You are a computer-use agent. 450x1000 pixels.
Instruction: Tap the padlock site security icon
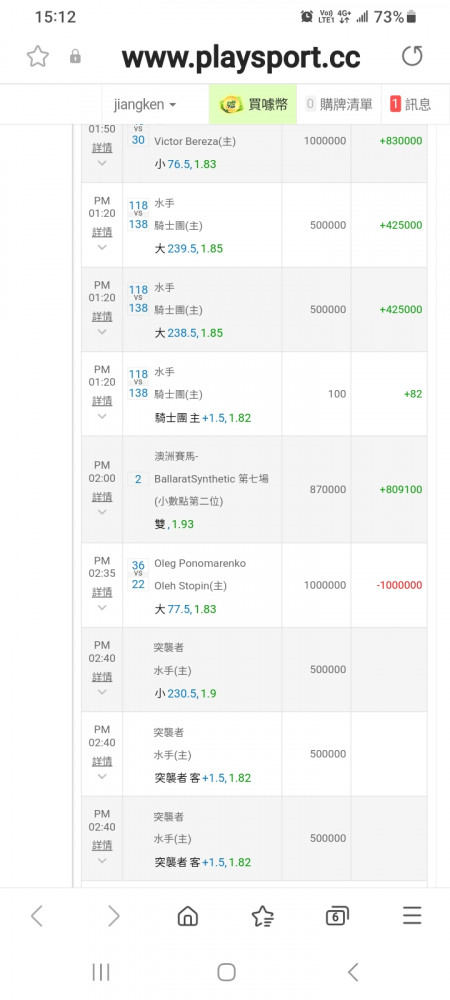(x=75, y=57)
